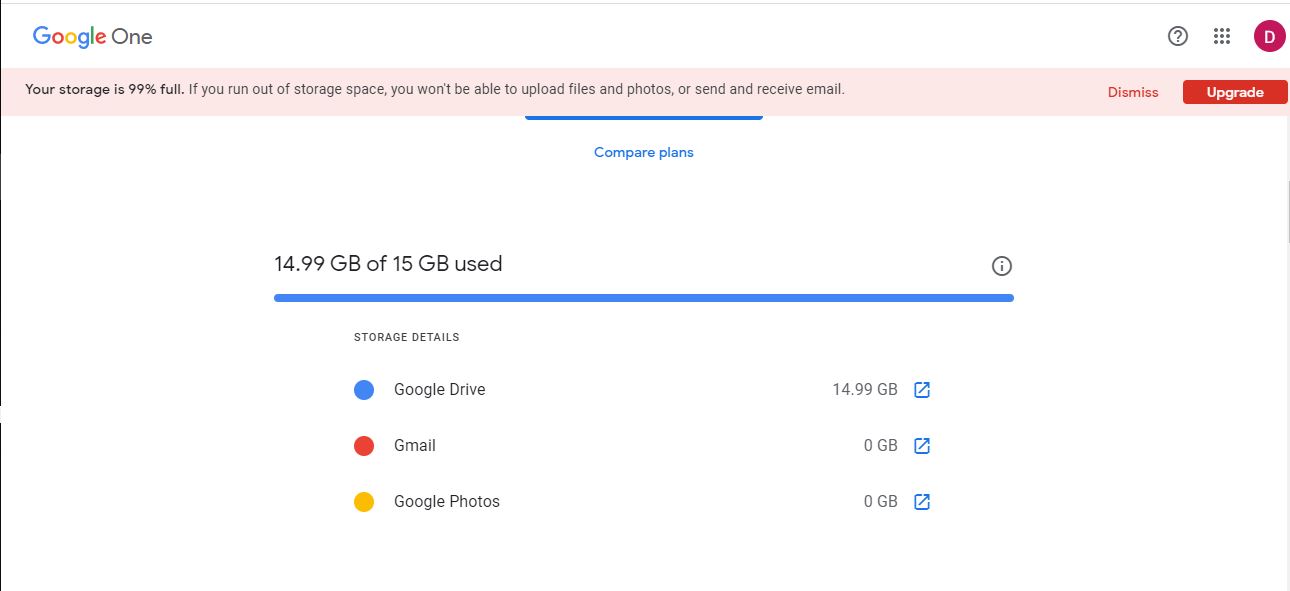Screen dimensions: 1290x591
Task: Open the help menu via question mark icon
Action: click(x=1177, y=36)
